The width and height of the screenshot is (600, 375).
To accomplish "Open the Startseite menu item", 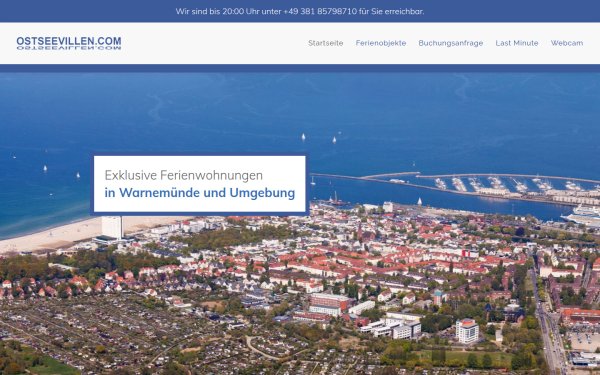I will coord(326,43).
